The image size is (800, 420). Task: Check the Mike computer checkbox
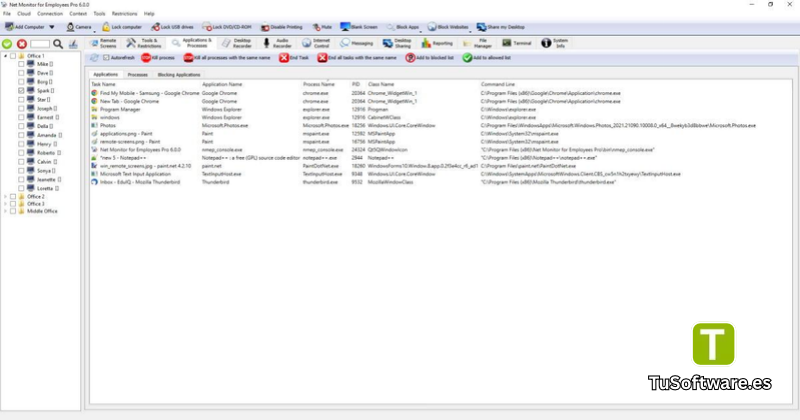coord(21,64)
